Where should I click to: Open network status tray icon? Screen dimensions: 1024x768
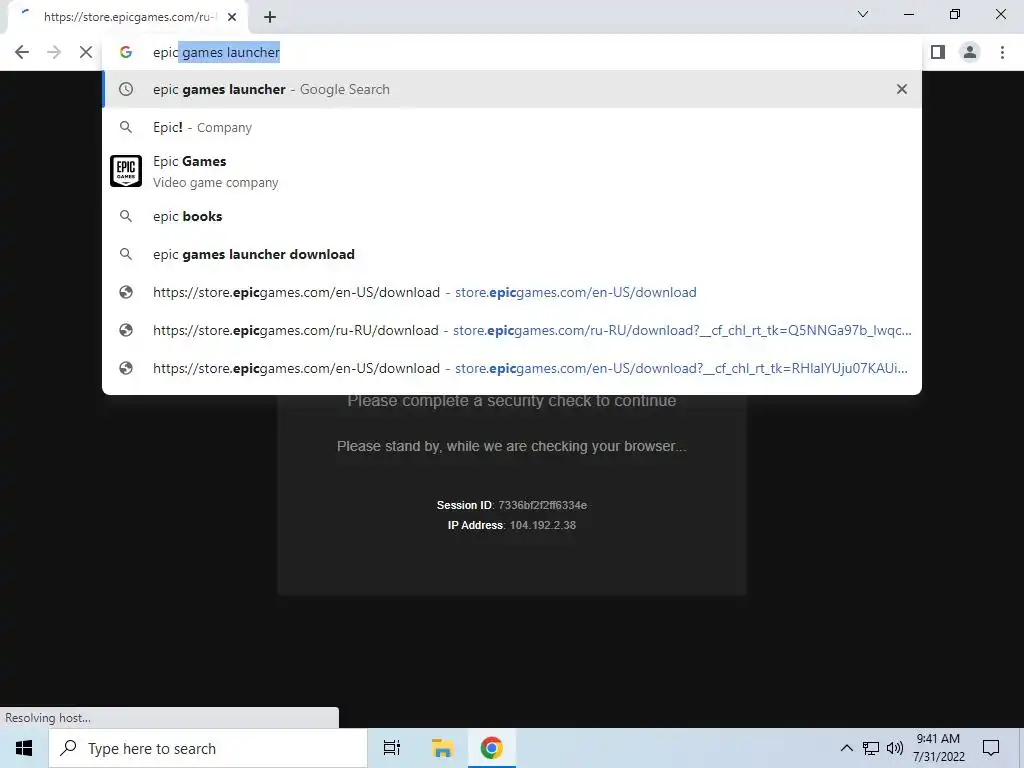coord(871,748)
